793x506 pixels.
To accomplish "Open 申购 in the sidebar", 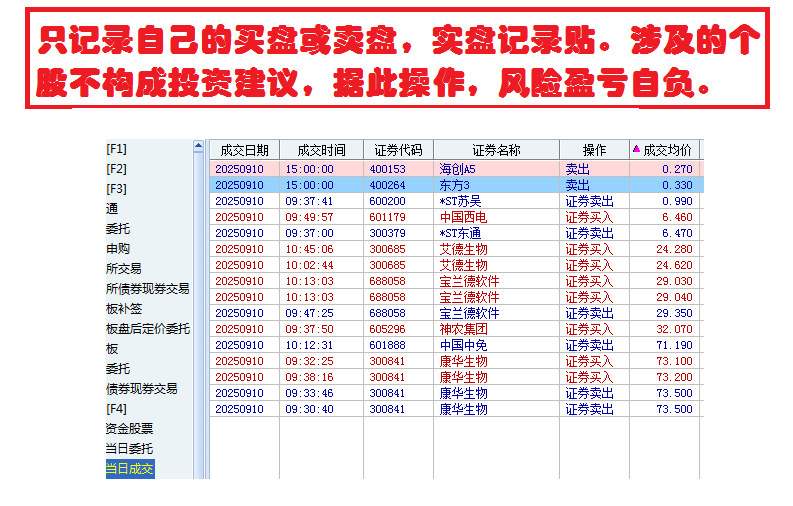I will pos(118,249).
